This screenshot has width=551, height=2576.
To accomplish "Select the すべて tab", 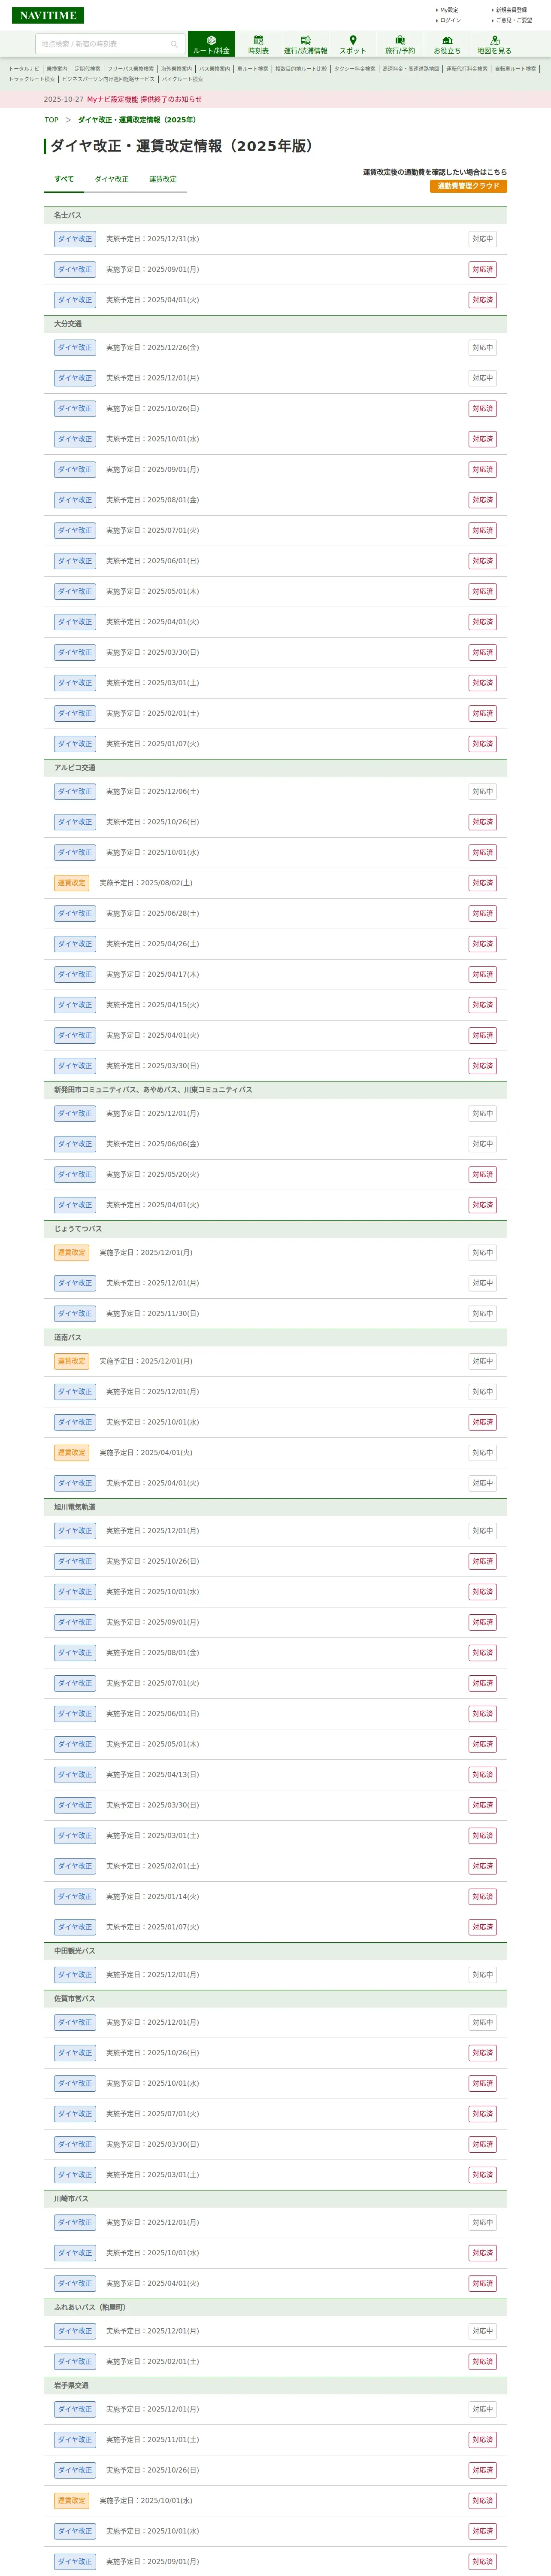I will (64, 179).
